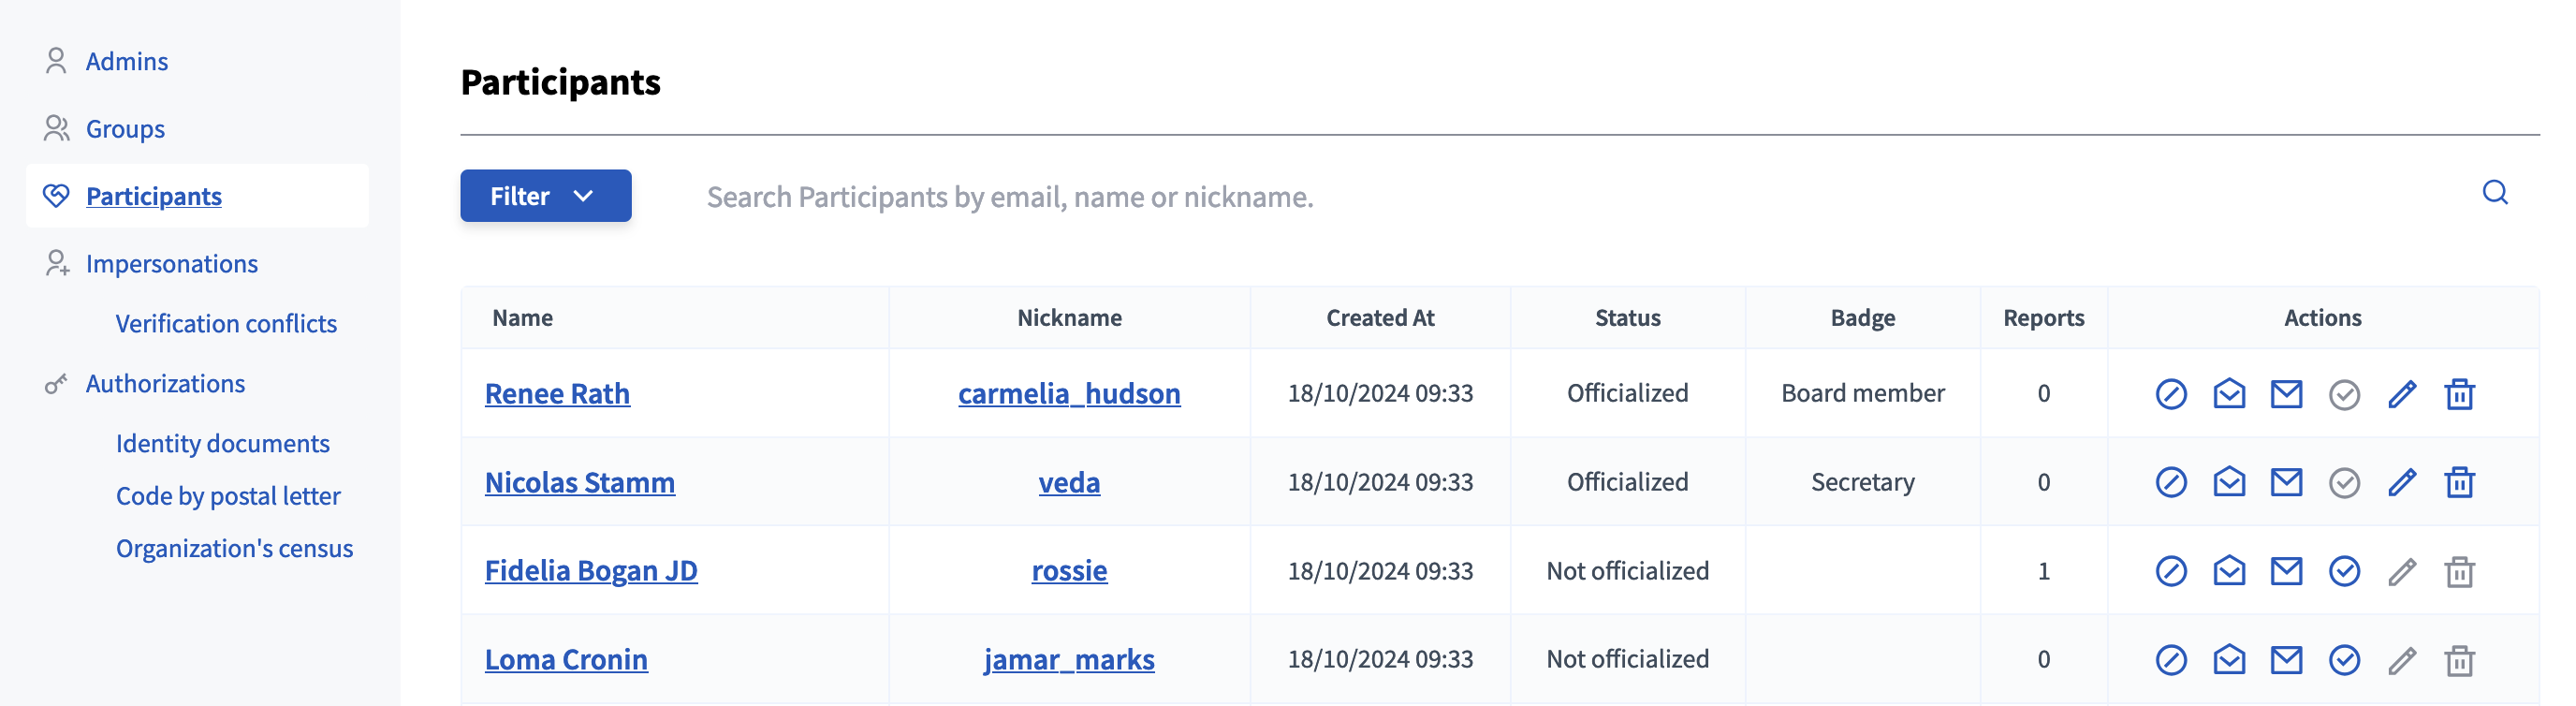This screenshot has width=2576, height=706.
Task: Delete Nicolas Stamm using the trash icon
Action: point(2459,482)
